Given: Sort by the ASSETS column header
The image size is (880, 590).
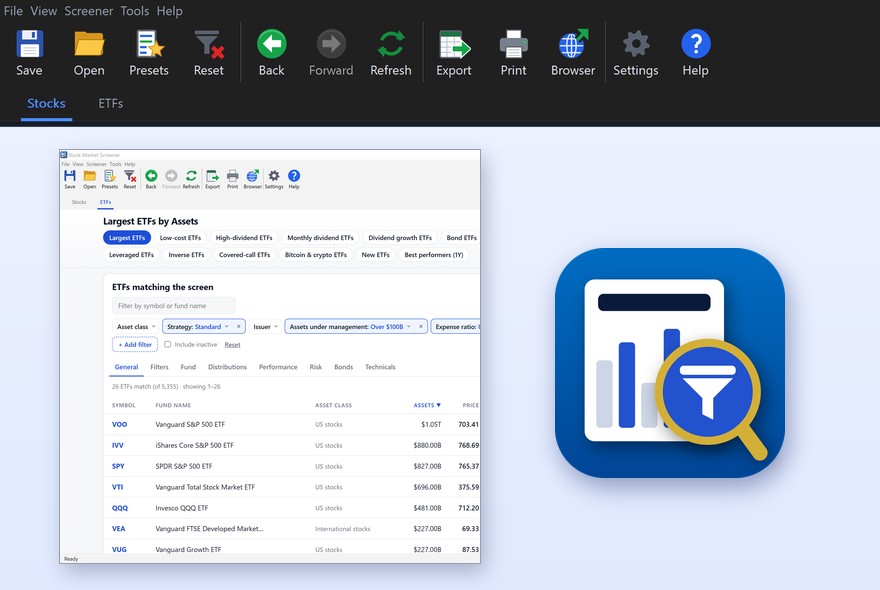Looking at the screenshot, I should tap(427, 405).
